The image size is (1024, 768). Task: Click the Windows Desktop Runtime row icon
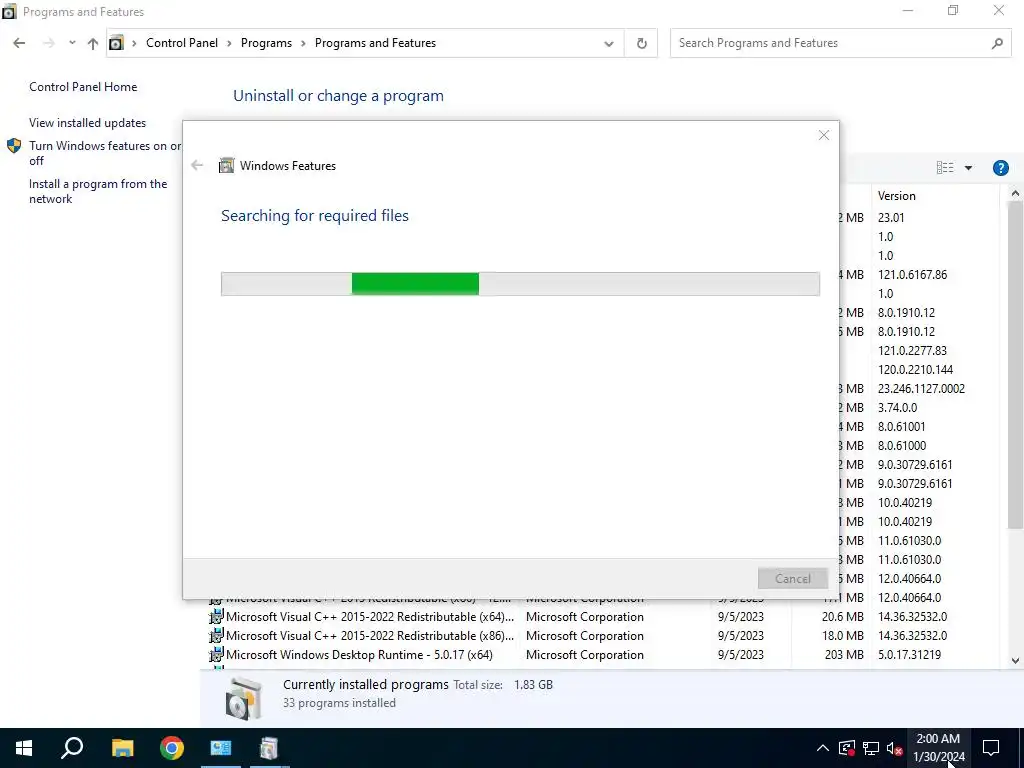(x=216, y=654)
